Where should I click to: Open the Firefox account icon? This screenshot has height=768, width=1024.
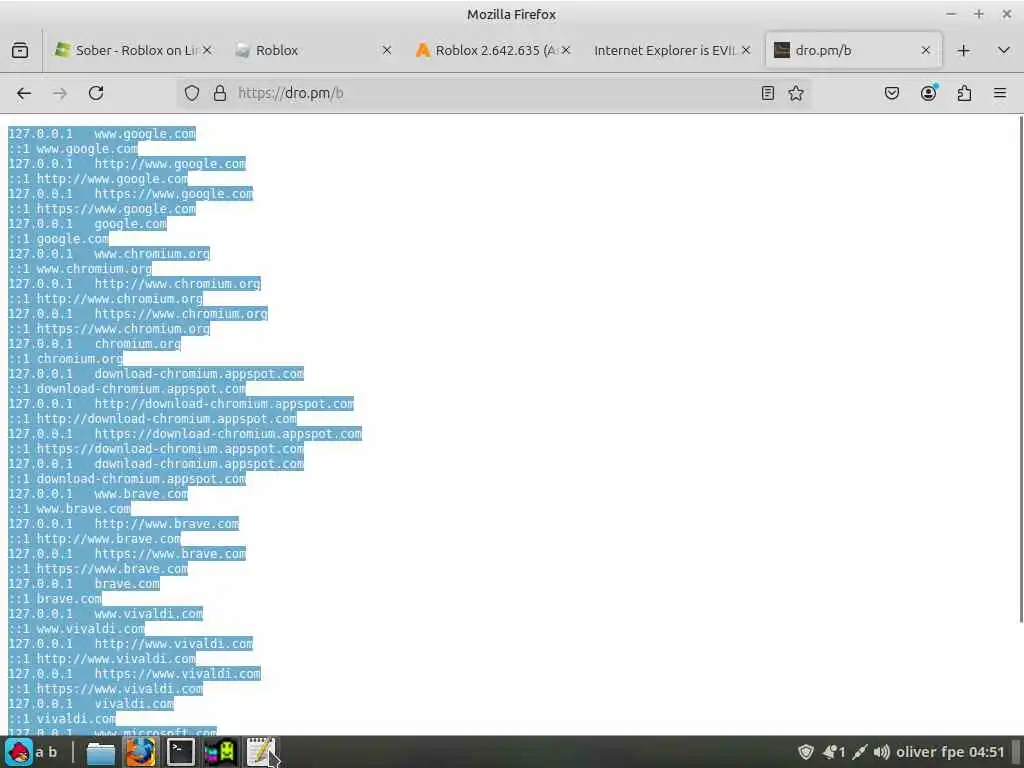[x=928, y=93]
